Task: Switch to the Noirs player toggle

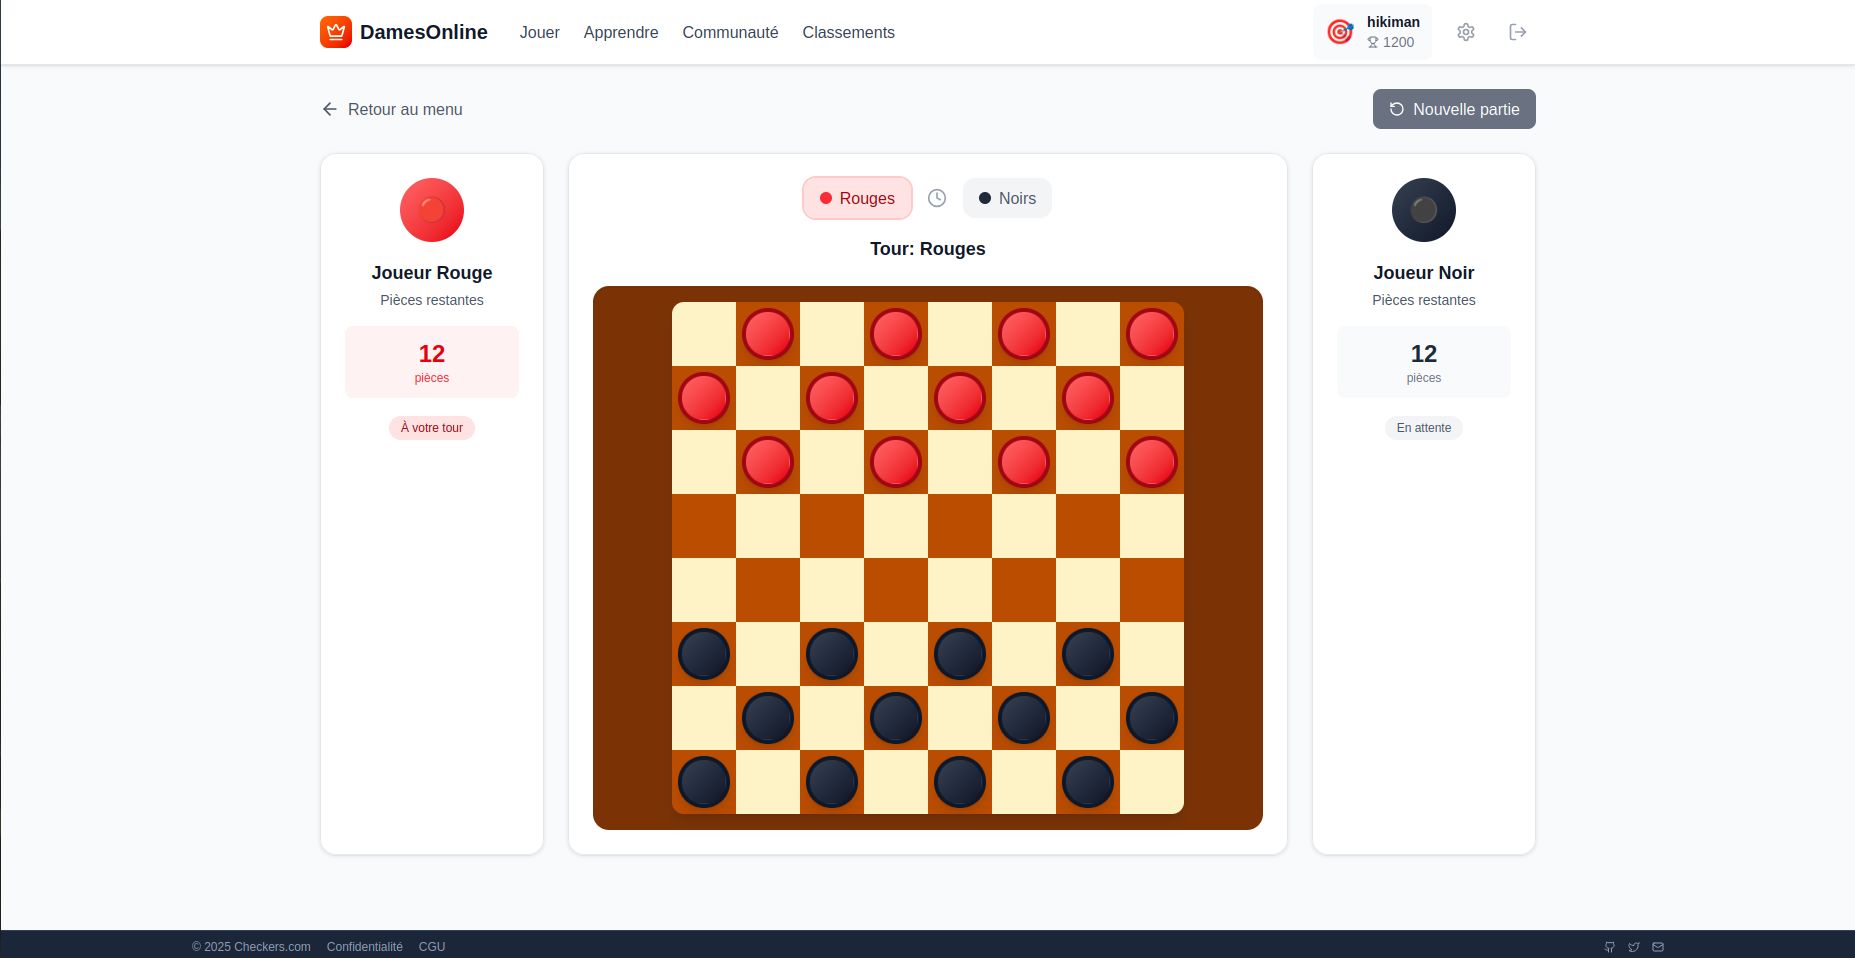Action: pos(1006,198)
